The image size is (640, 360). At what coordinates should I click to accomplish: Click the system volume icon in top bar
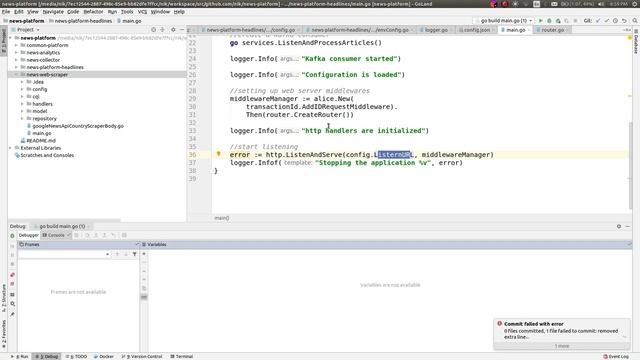pos(601,4)
